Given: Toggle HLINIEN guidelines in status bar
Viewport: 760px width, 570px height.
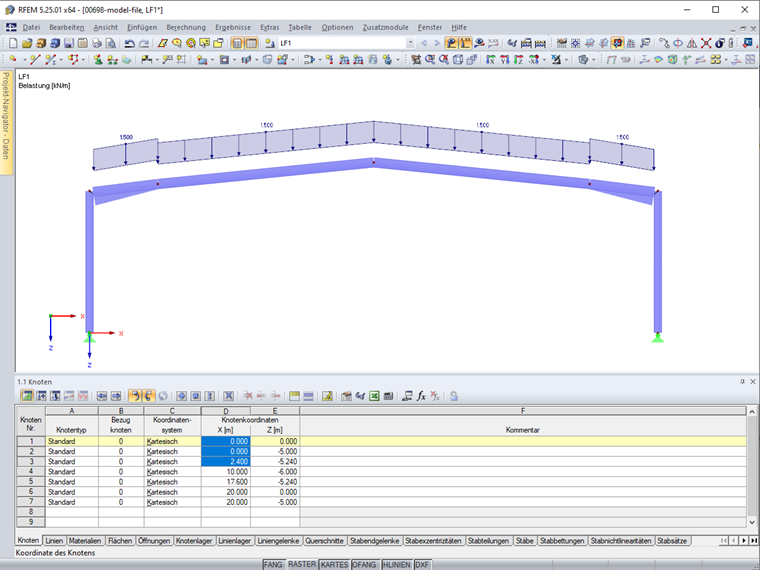Looking at the screenshot, I should (x=396, y=565).
